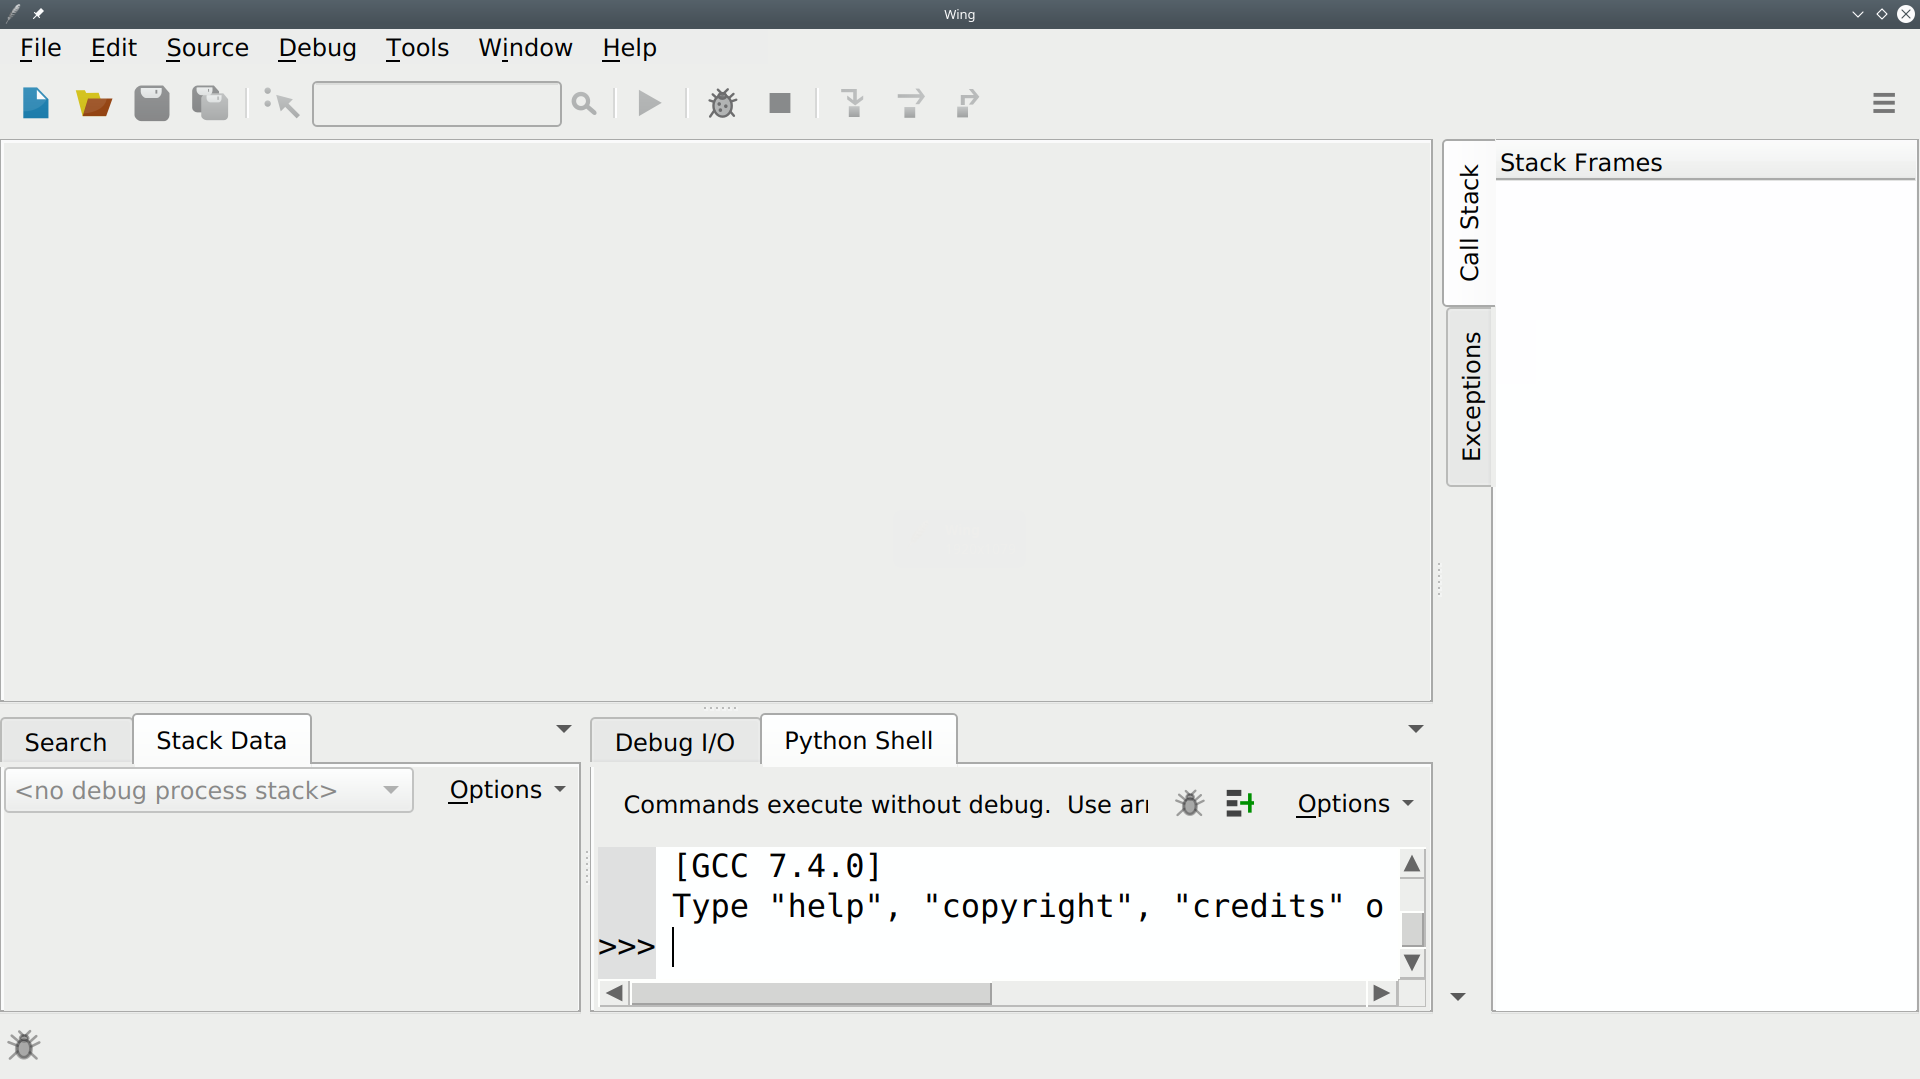Screen dimensions: 1920x1079
Task: Open the Tools menu
Action: click(417, 48)
